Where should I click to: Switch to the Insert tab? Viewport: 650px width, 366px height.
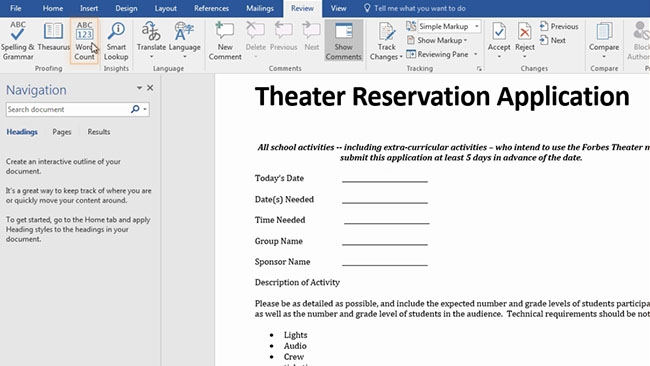pos(89,8)
